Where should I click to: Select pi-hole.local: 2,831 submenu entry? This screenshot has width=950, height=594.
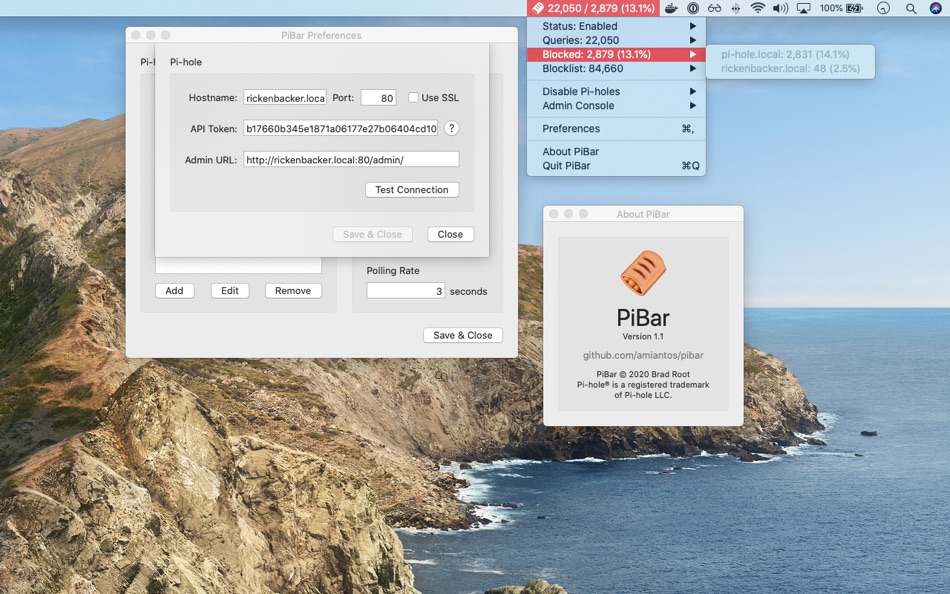(x=790, y=55)
